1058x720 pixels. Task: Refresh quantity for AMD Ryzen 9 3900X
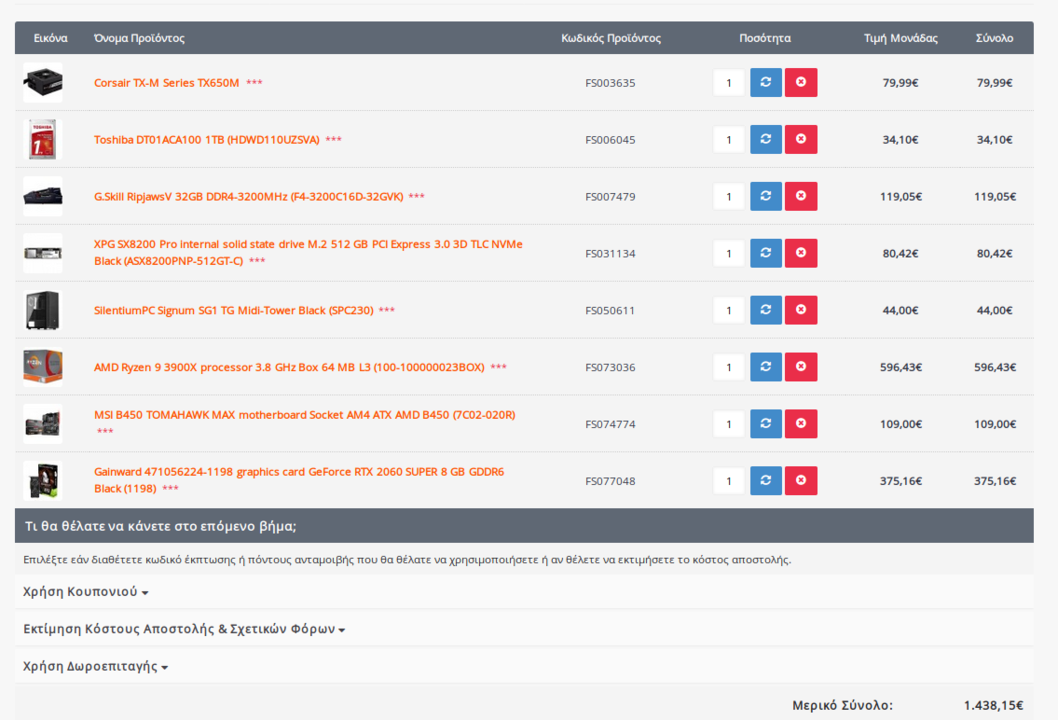(x=766, y=367)
